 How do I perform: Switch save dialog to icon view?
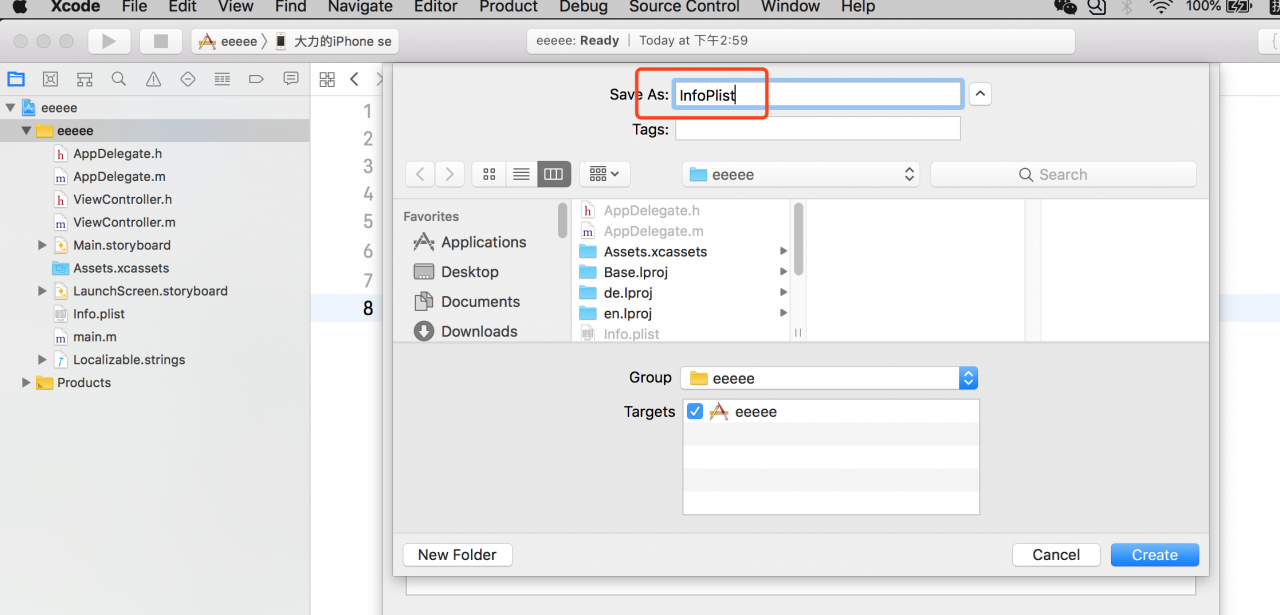tap(489, 174)
